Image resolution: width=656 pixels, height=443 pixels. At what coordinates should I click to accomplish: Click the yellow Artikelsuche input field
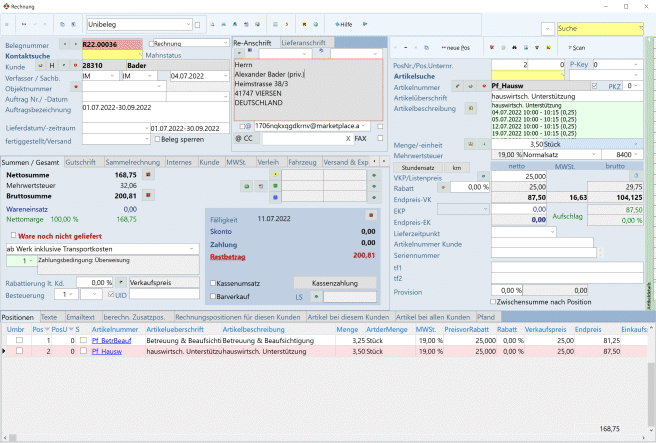(x=528, y=76)
